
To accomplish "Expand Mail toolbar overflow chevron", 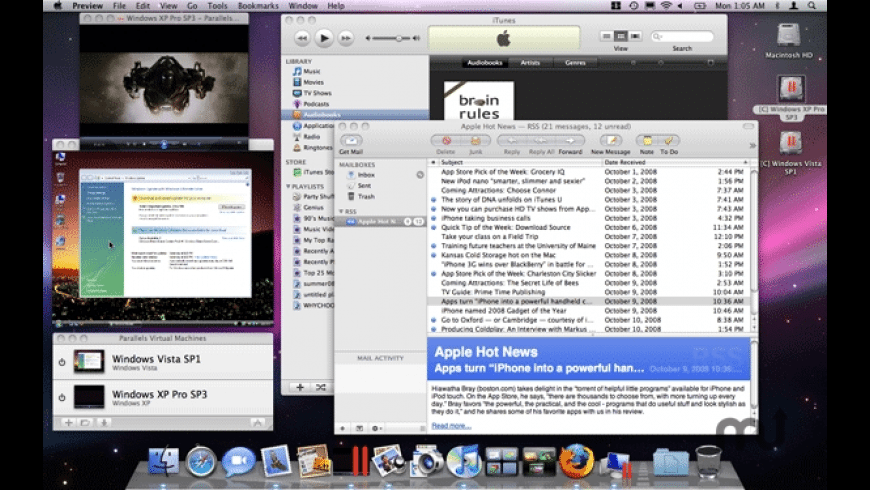I will [x=752, y=144].
